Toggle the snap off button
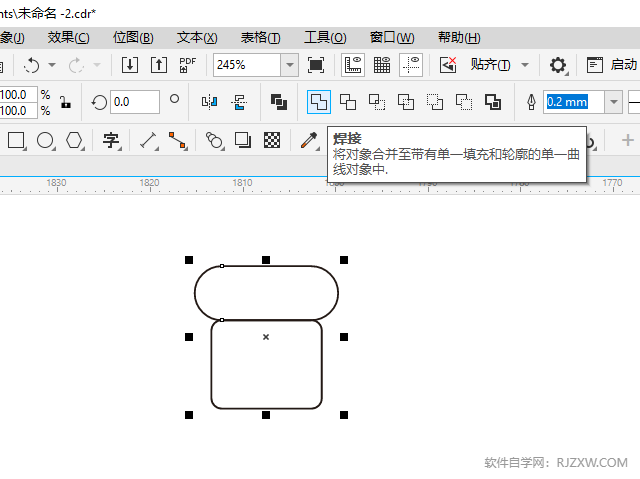 [448, 65]
